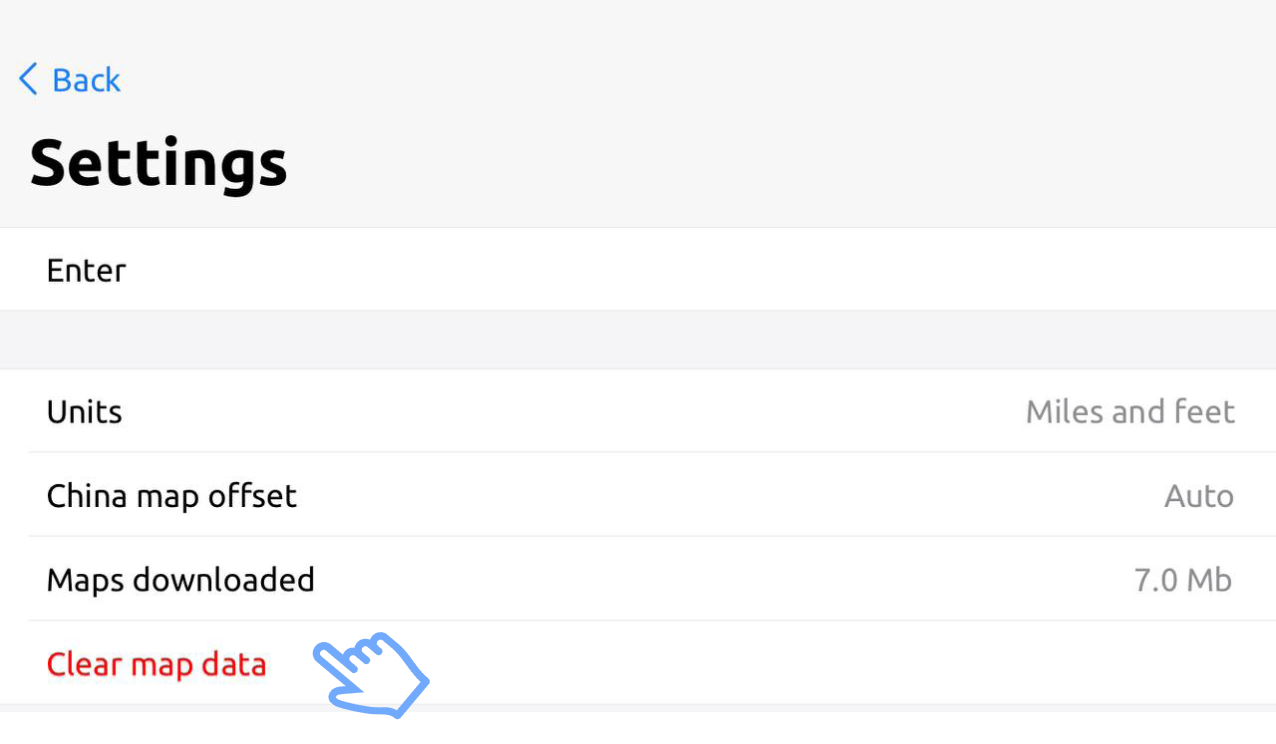Open the China map offset label
Screen dimensions: 1276x744
[x=171, y=496]
